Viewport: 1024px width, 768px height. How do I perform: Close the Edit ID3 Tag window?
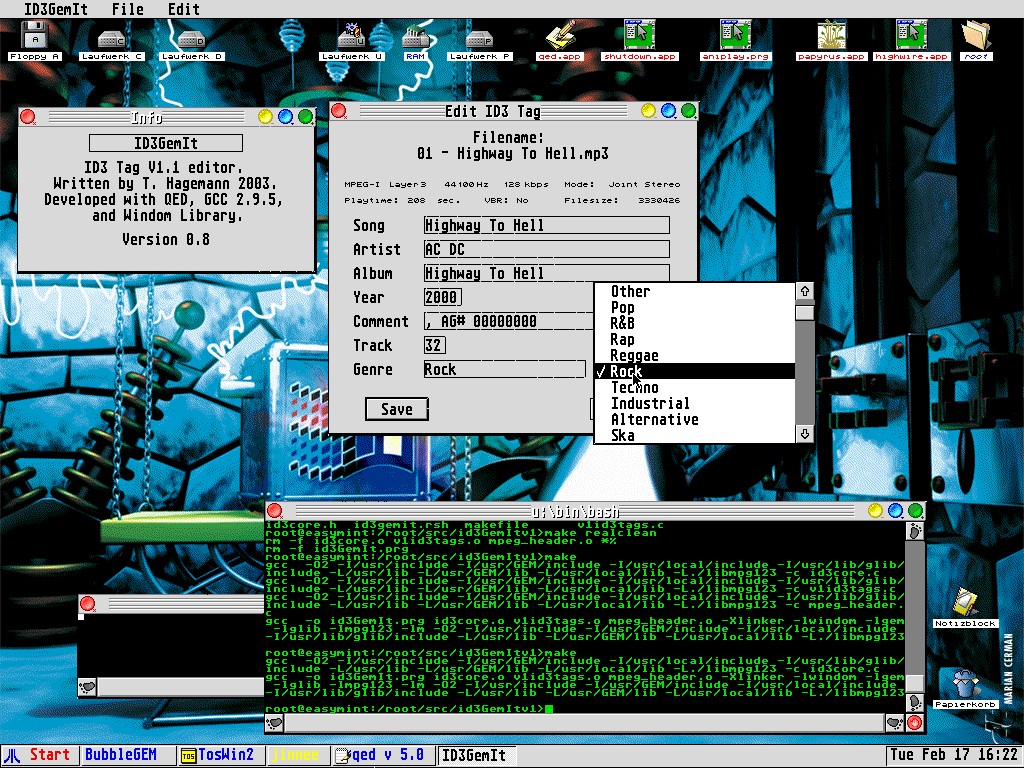click(x=338, y=111)
